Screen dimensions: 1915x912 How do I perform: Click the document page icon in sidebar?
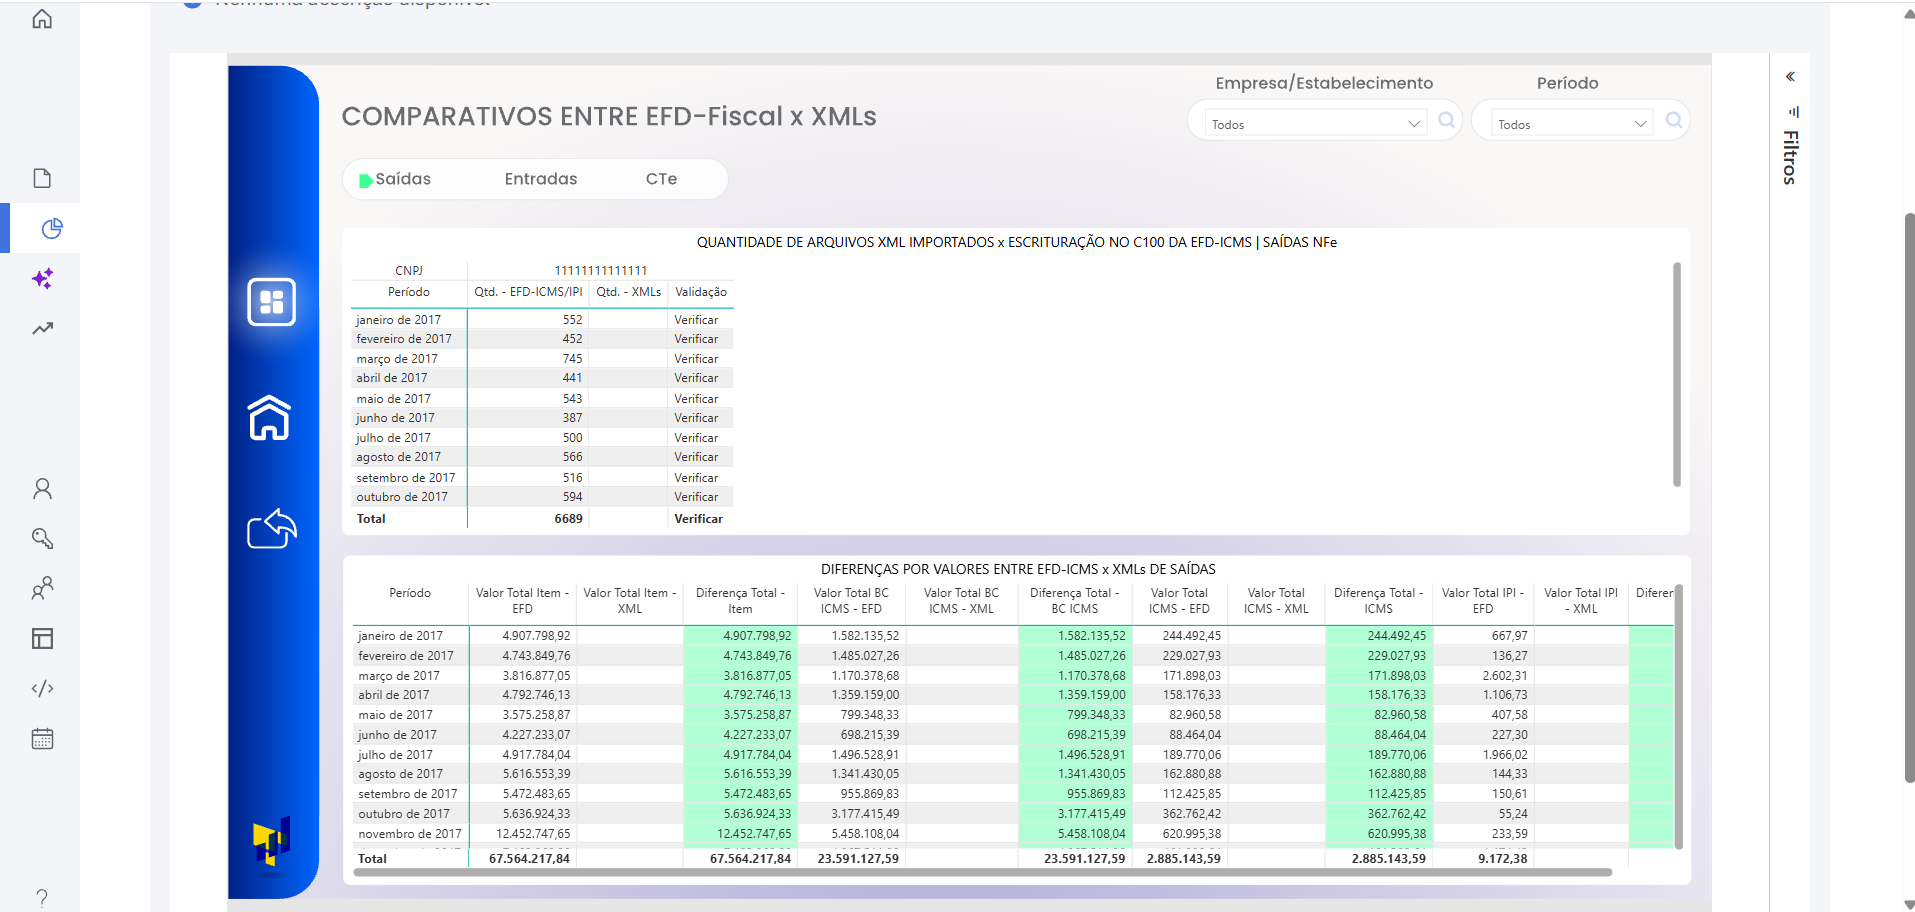(x=41, y=177)
